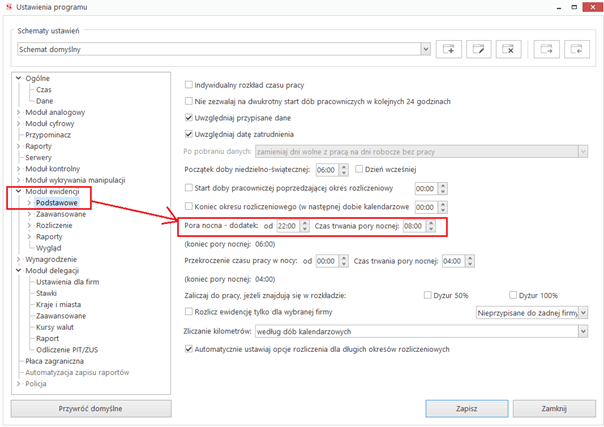Toggle the Dyżur 50% checkbox
Image resolution: width=604 pixels, height=427 pixels.
click(x=427, y=295)
